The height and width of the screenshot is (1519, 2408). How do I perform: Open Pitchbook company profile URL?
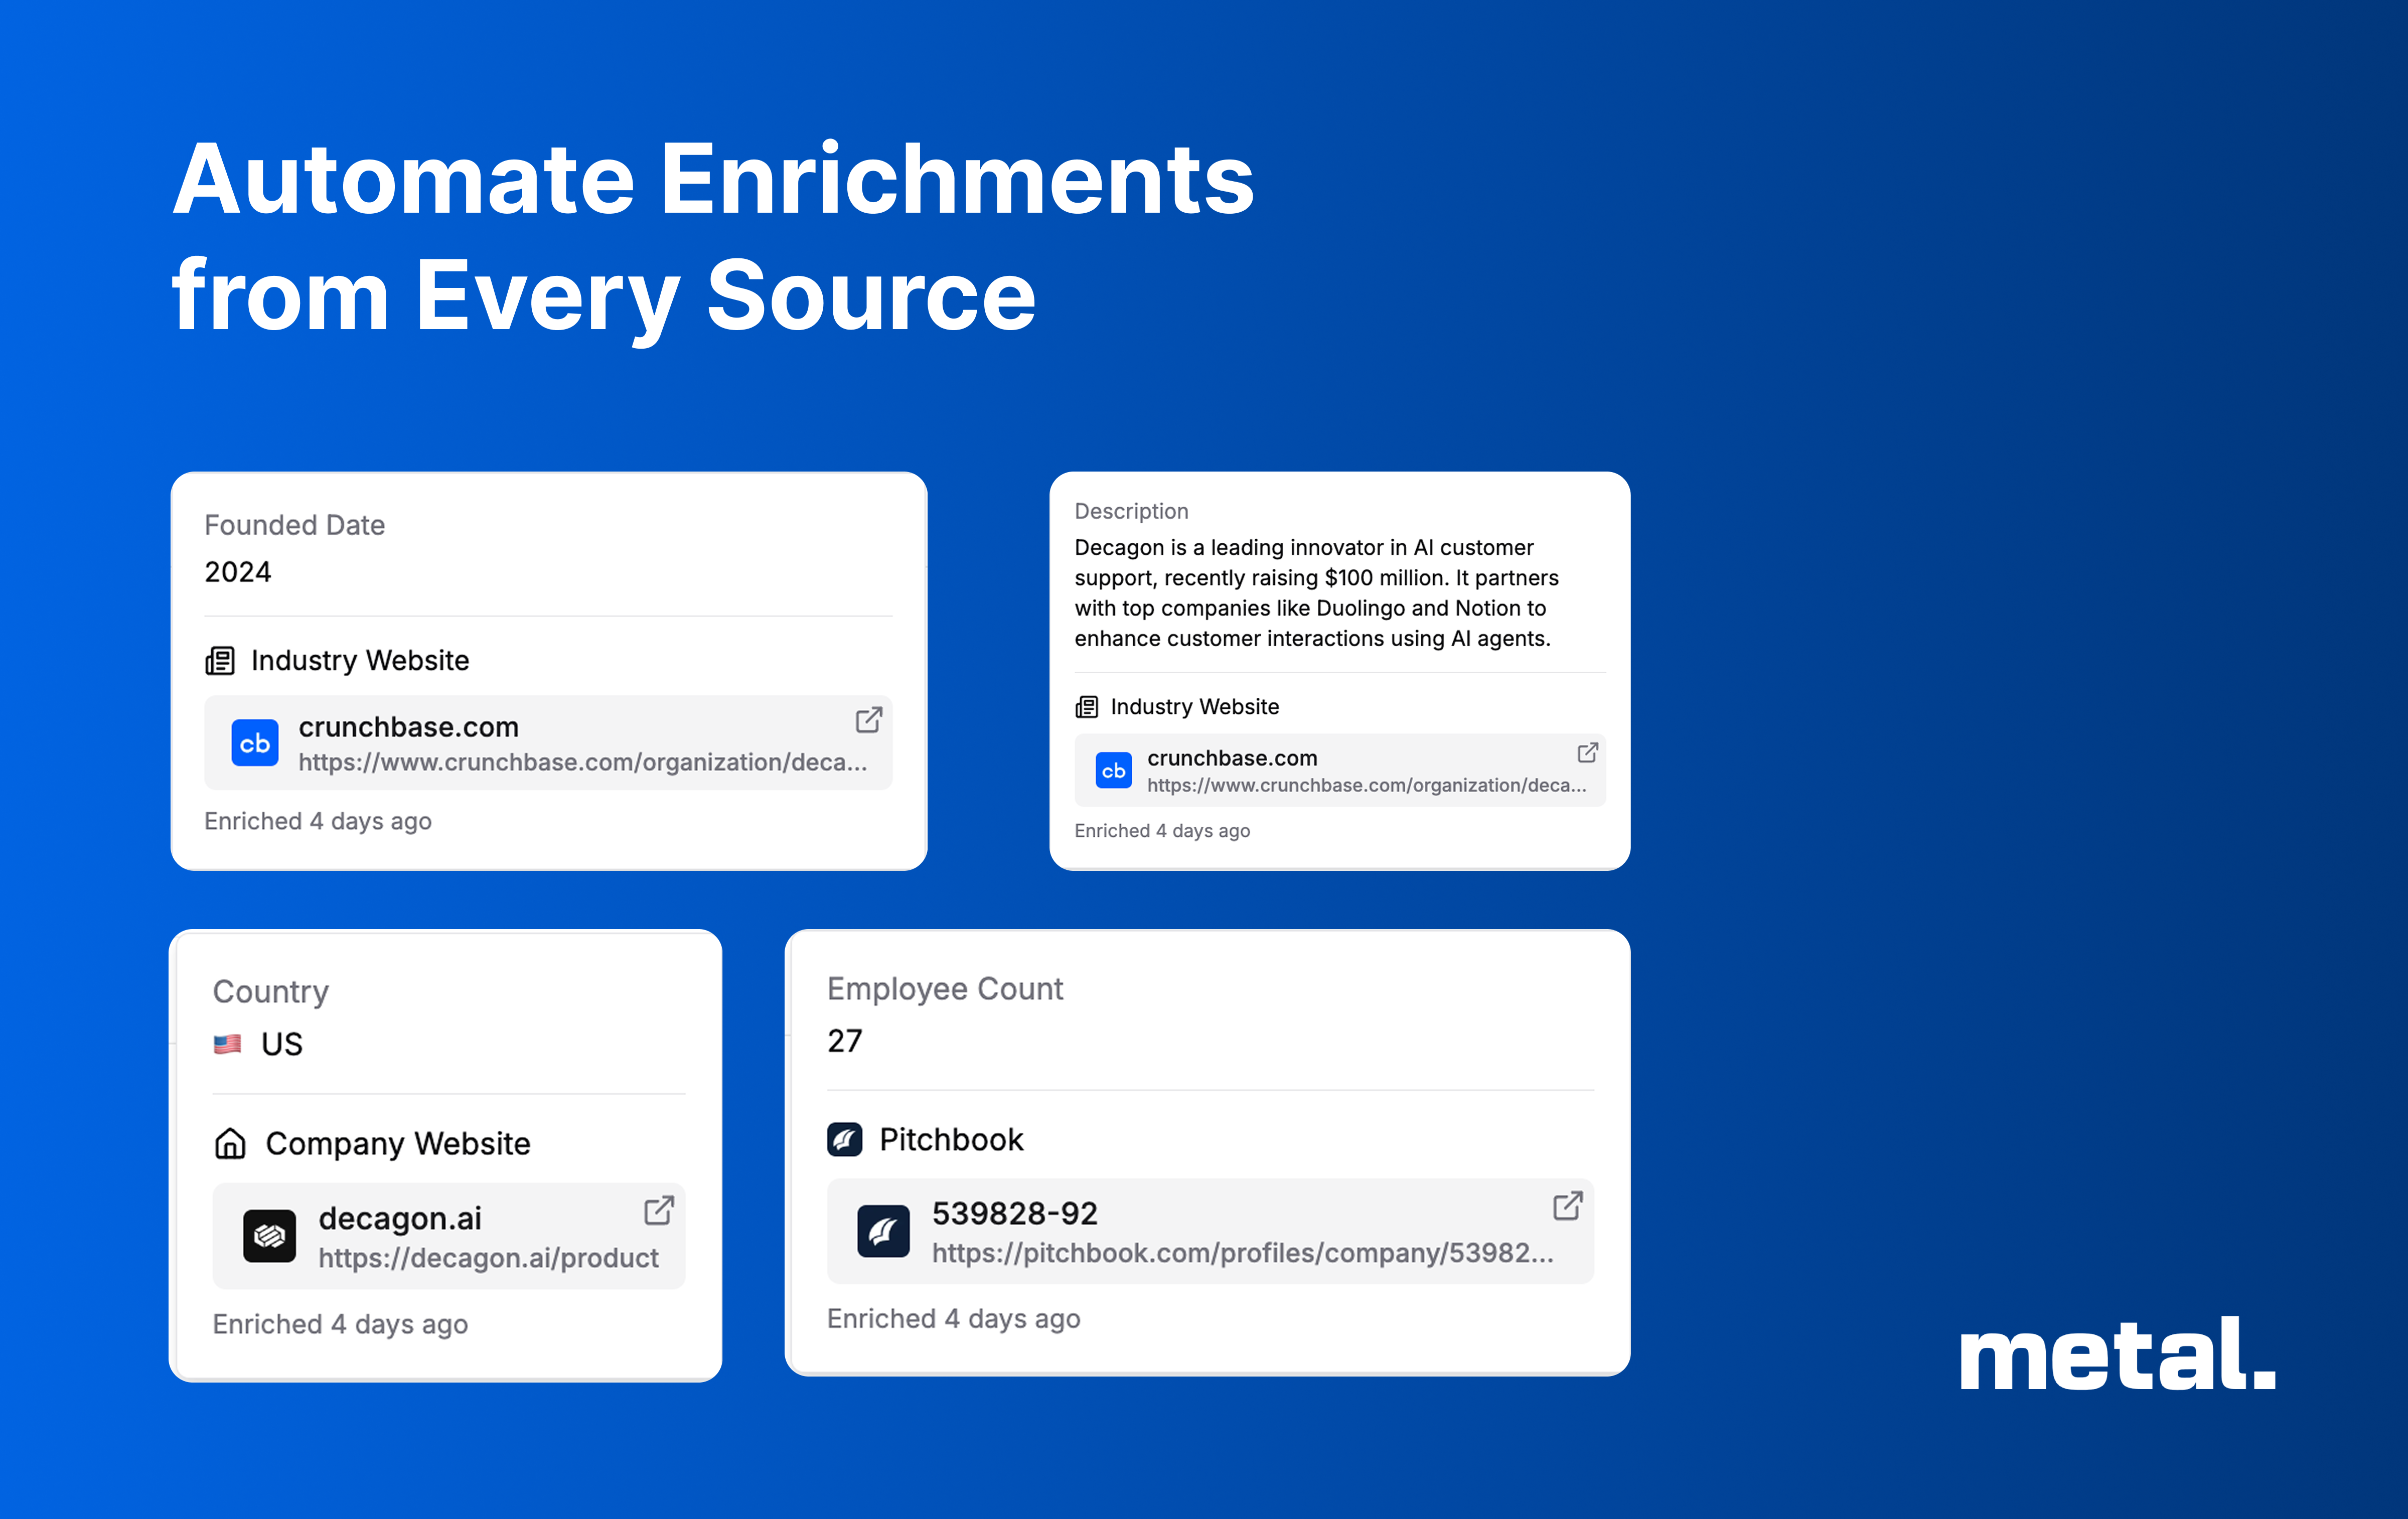click(1242, 1253)
